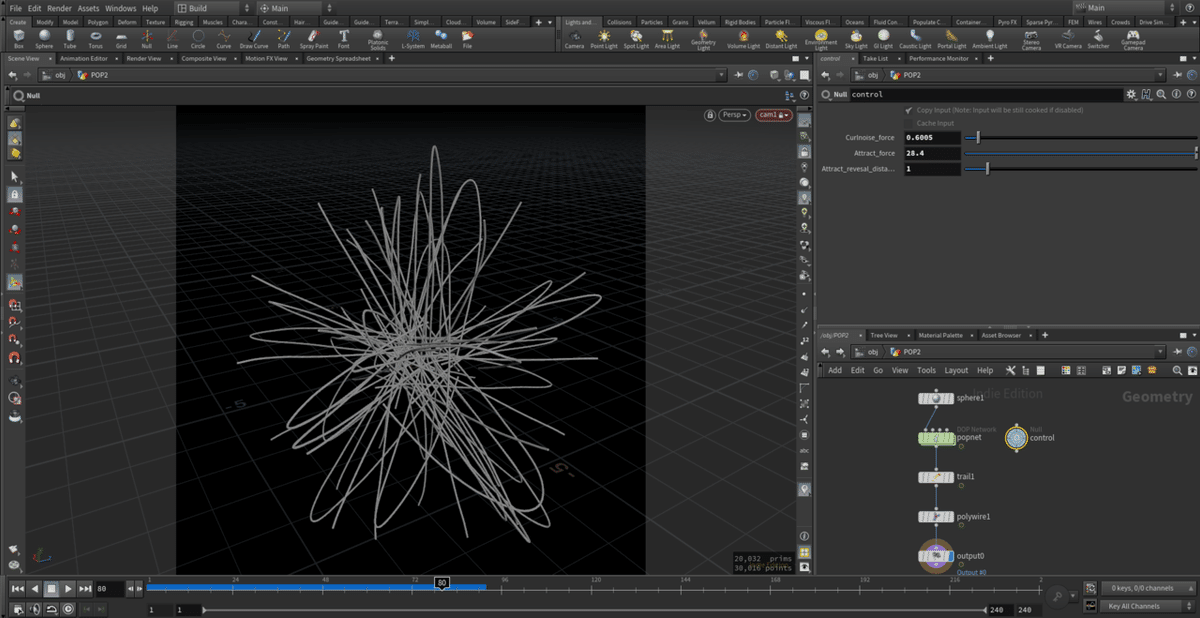Select the trail1 node in network
The width and height of the screenshot is (1200, 618).
(x=935, y=477)
